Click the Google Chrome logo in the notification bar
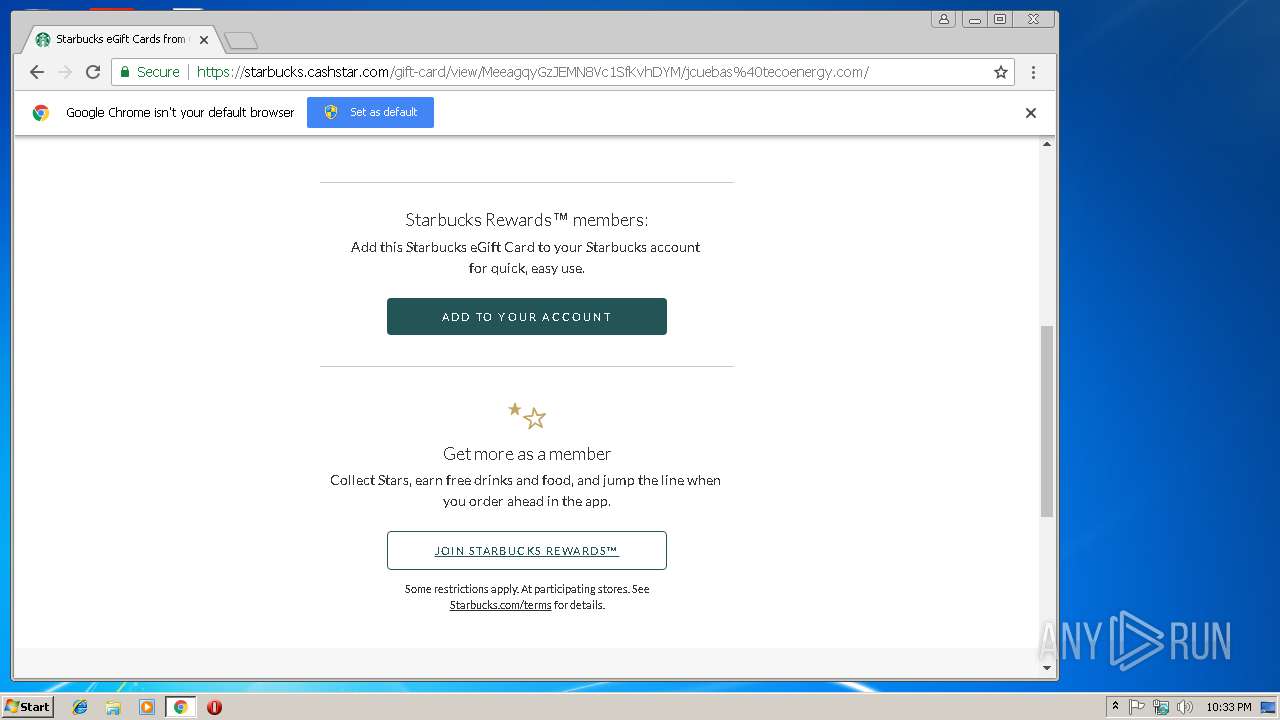The width and height of the screenshot is (1280, 720). [x=41, y=113]
